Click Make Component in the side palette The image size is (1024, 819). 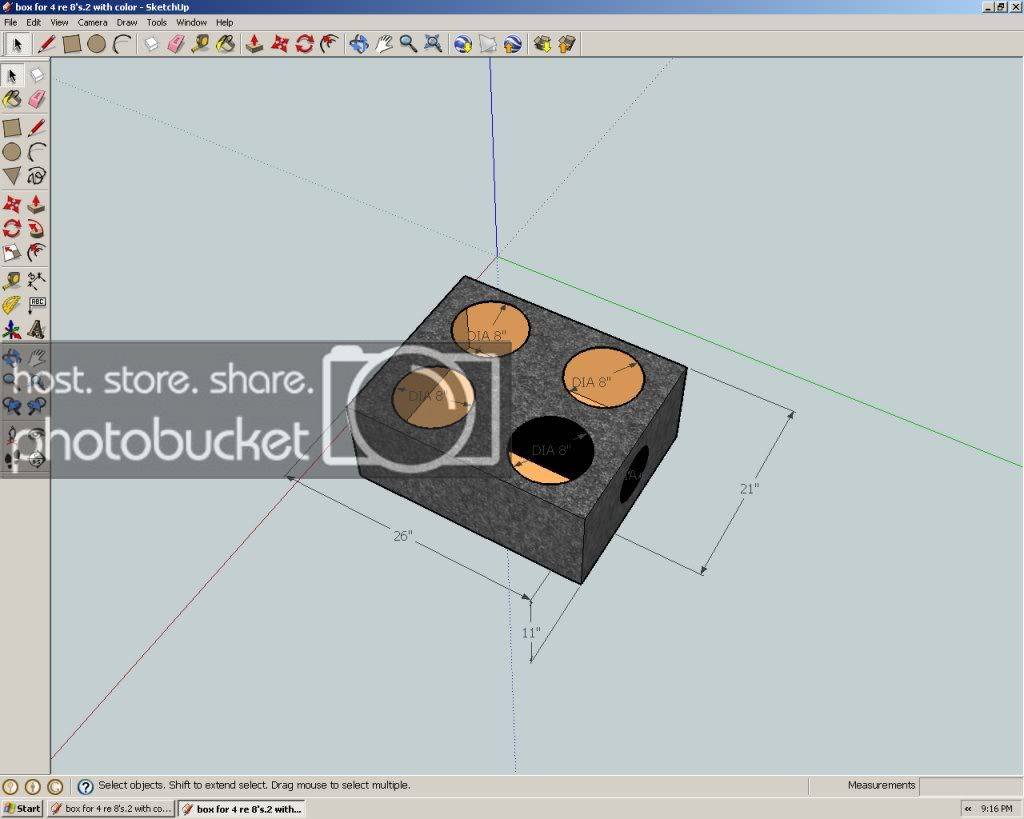coord(37,76)
